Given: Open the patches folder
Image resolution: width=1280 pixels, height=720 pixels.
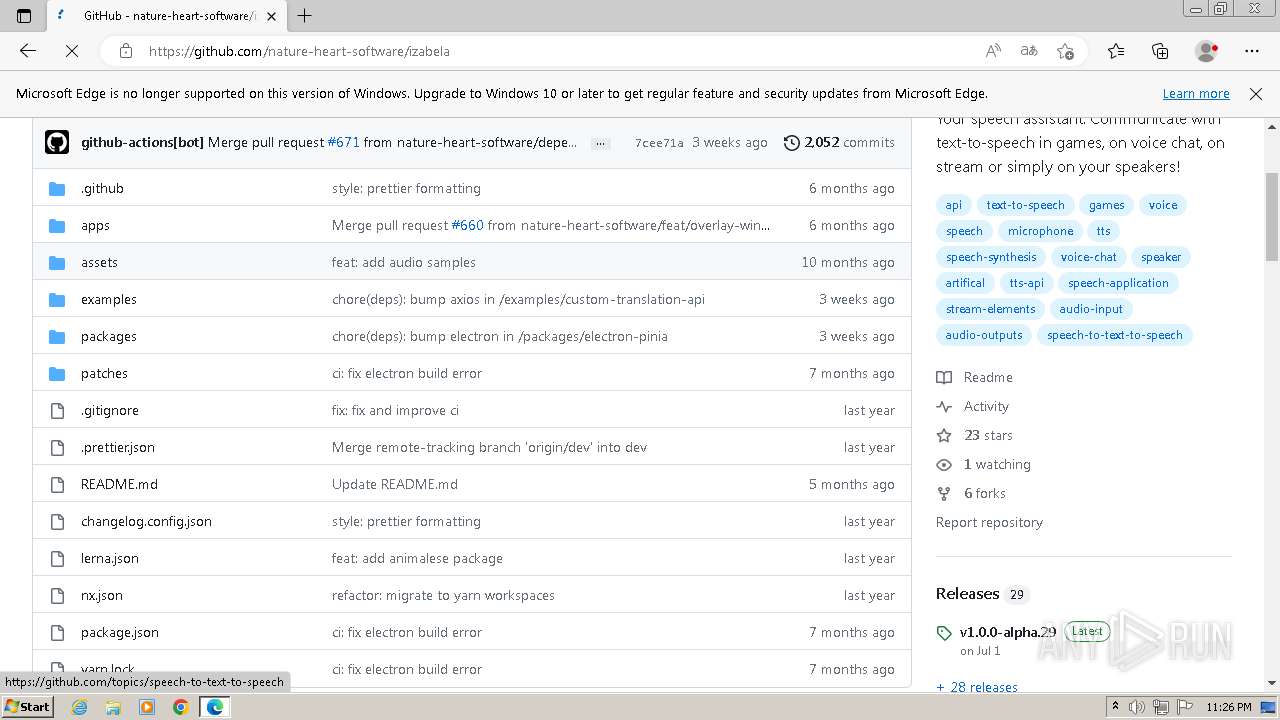Looking at the screenshot, I should point(104,373).
